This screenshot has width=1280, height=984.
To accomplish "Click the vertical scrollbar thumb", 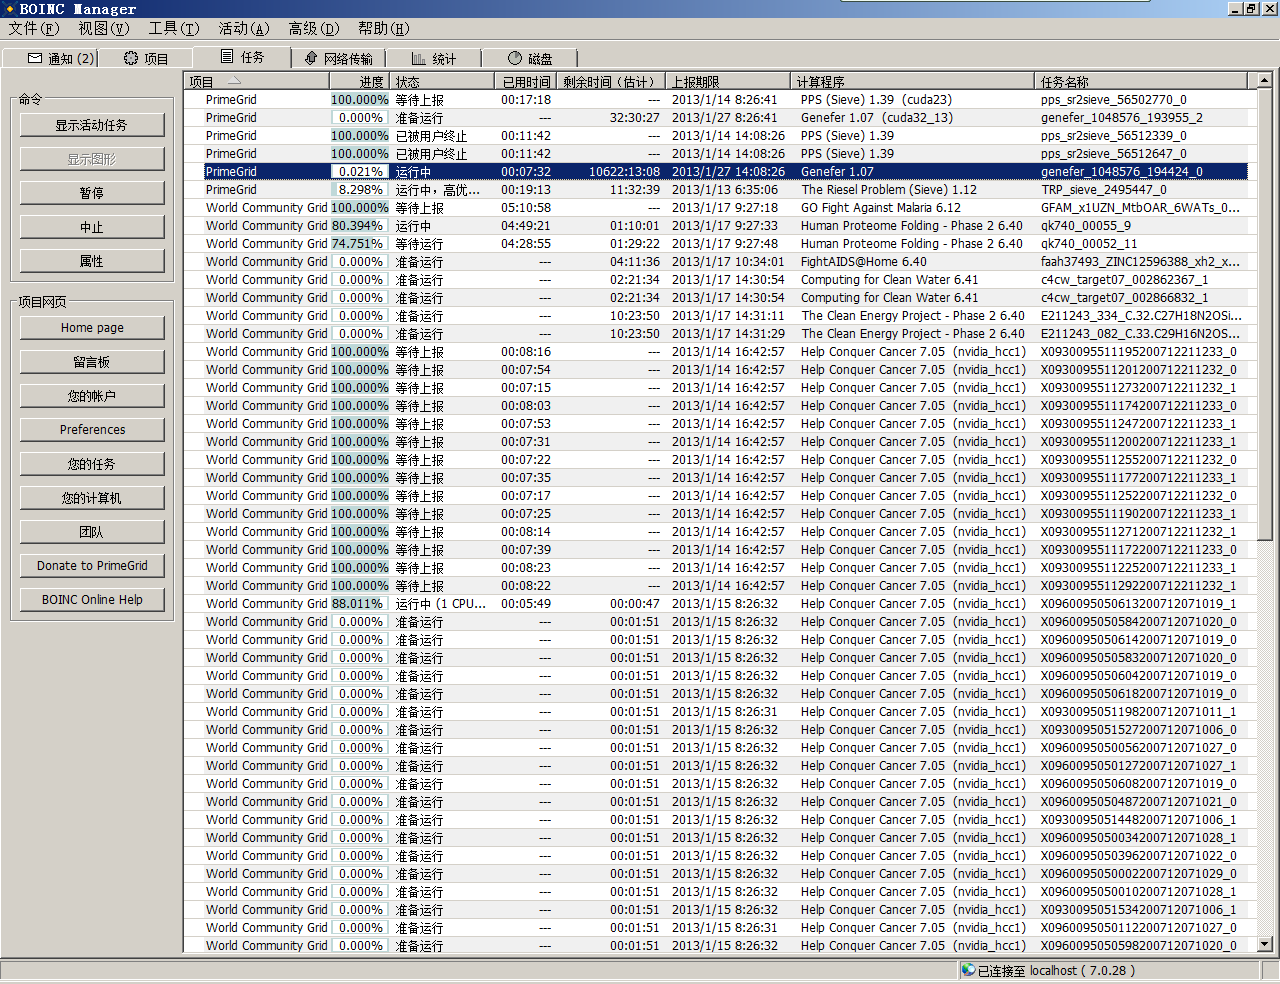I will click(x=1264, y=314).
